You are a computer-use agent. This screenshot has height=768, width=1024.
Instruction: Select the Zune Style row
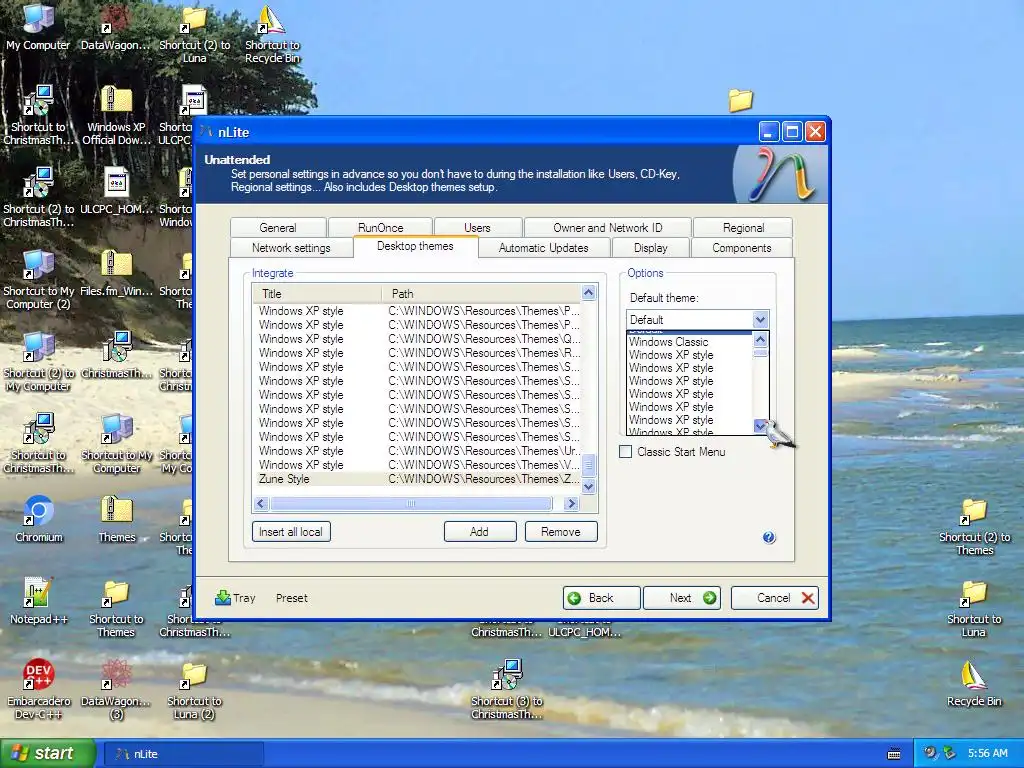(417, 479)
